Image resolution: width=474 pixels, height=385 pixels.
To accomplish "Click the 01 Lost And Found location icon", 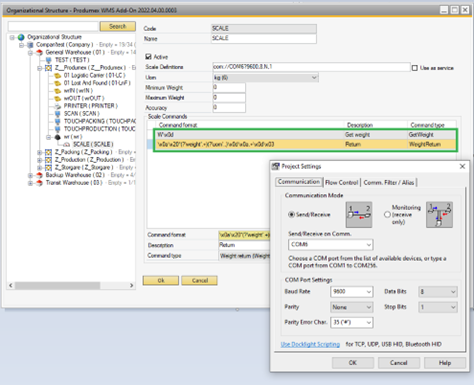I will 58,83.
